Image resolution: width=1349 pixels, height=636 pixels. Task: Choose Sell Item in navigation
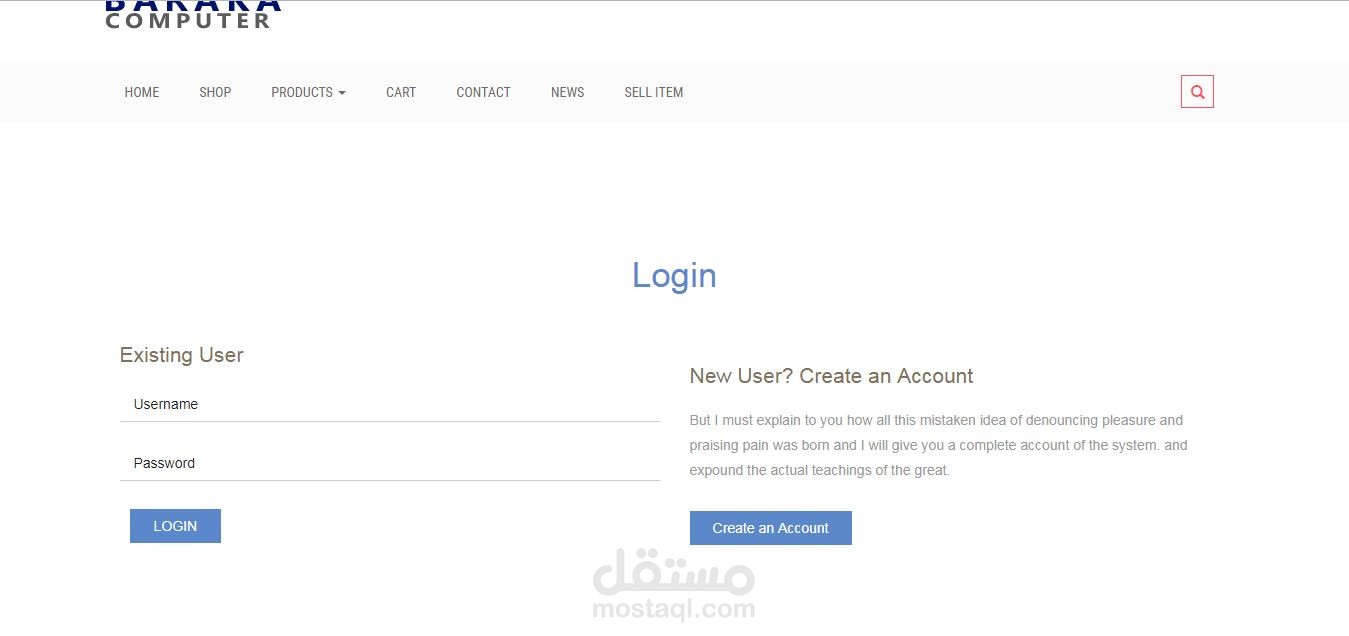654,92
